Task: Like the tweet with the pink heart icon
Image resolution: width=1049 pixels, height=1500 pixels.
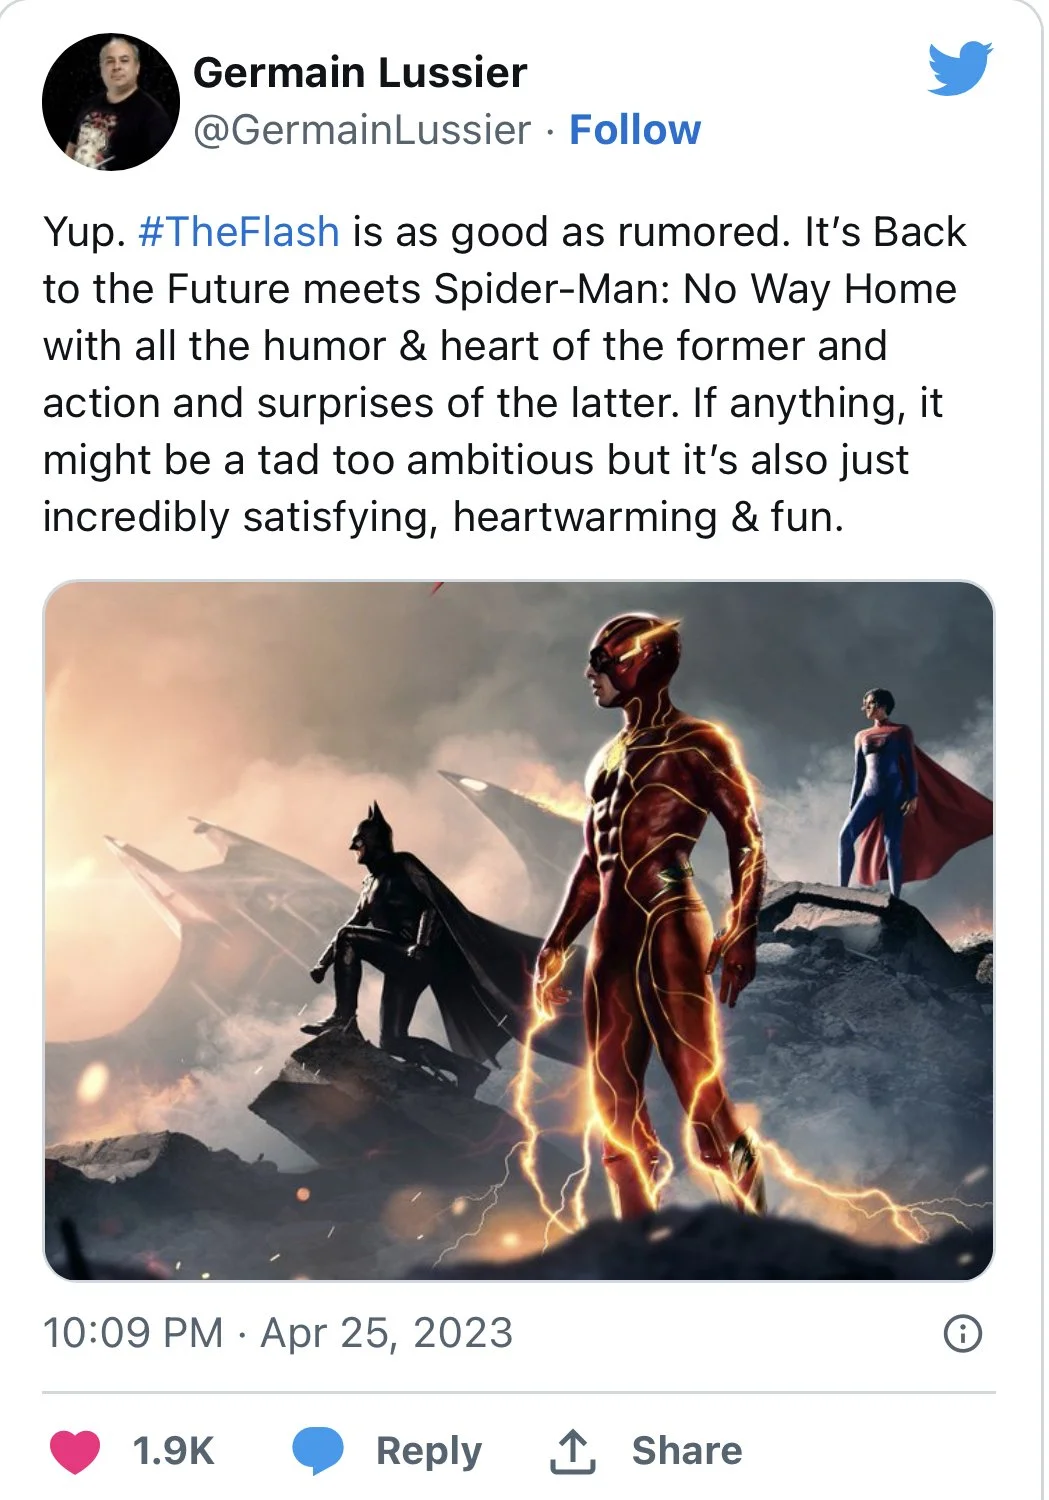Action: (75, 1451)
